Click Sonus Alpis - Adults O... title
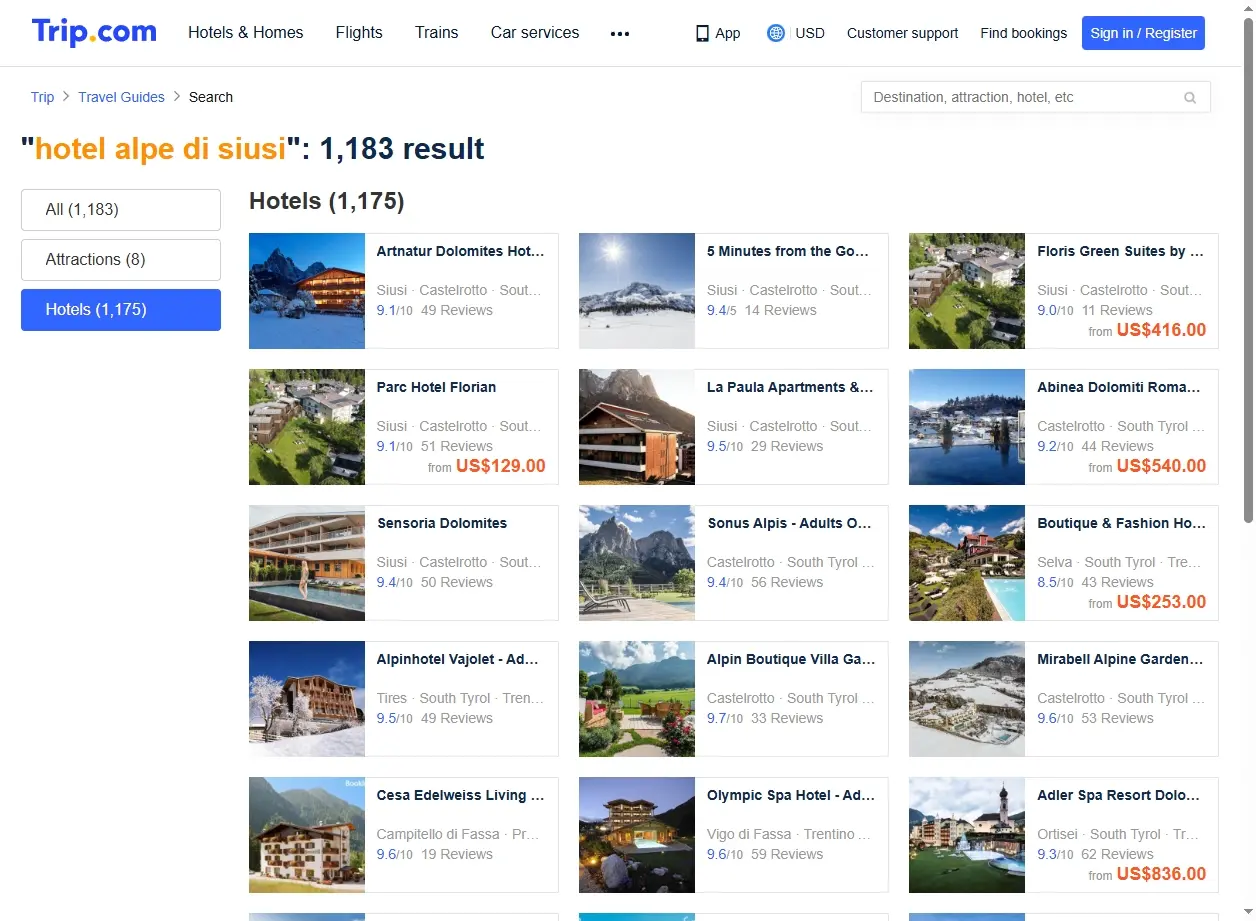This screenshot has height=921, width=1256. (x=789, y=523)
